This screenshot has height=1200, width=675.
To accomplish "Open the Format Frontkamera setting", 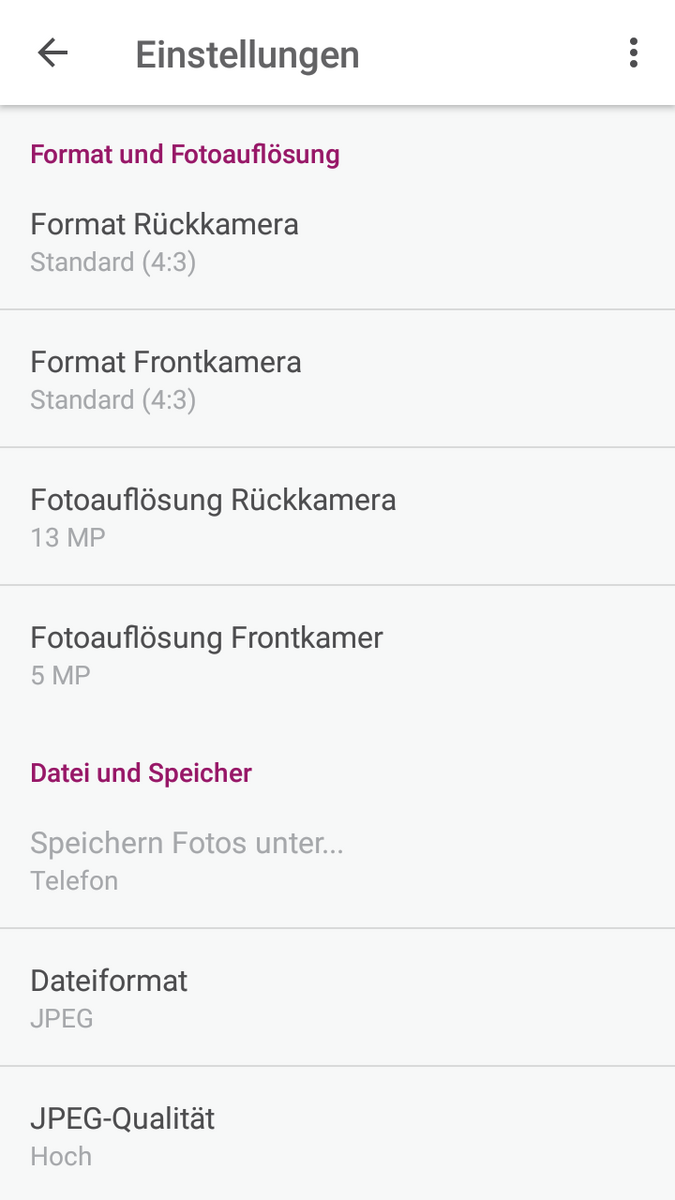I will click(x=337, y=379).
